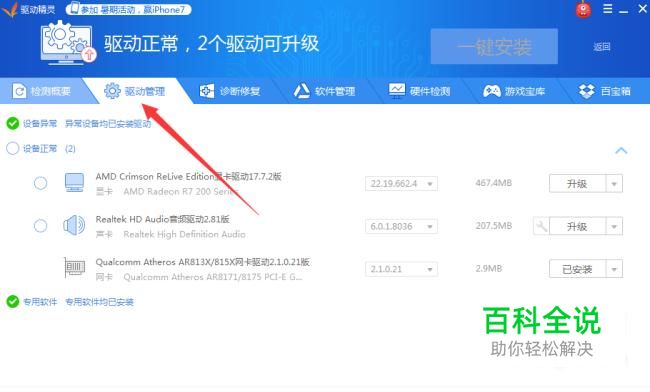Open dropdown arrow beside 已安装 button
The height and width of the screenshot is (392, 650).
pyautogui.click(x=614, y=269)
